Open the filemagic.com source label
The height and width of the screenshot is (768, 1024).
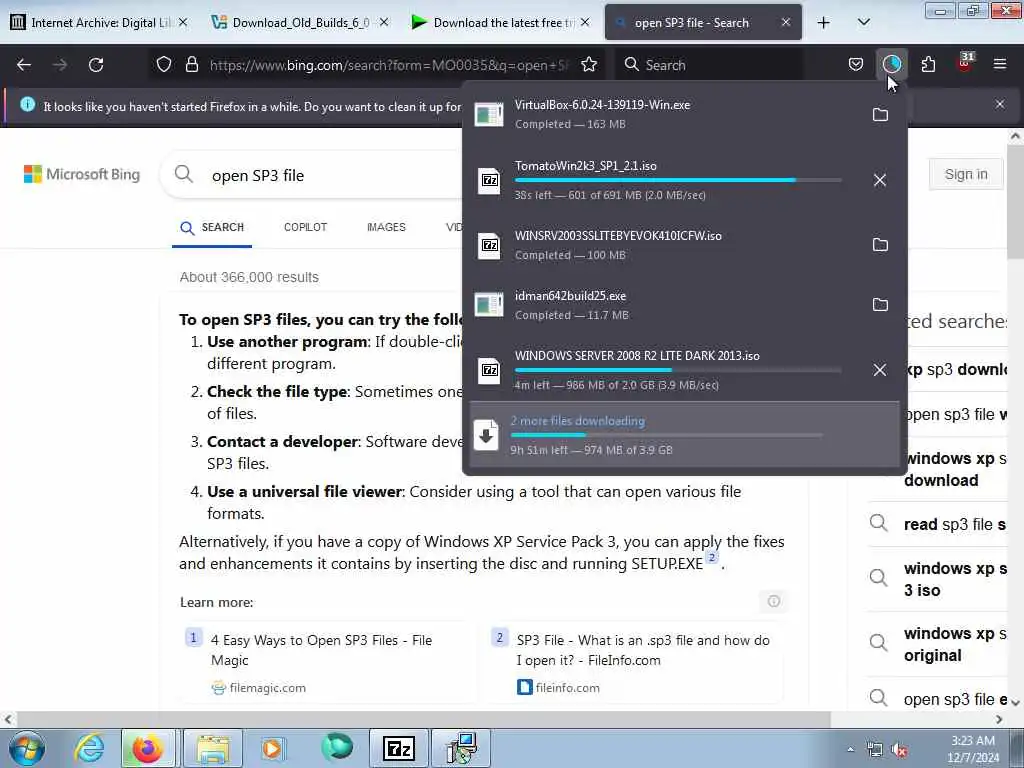click(x=268, y=688)
